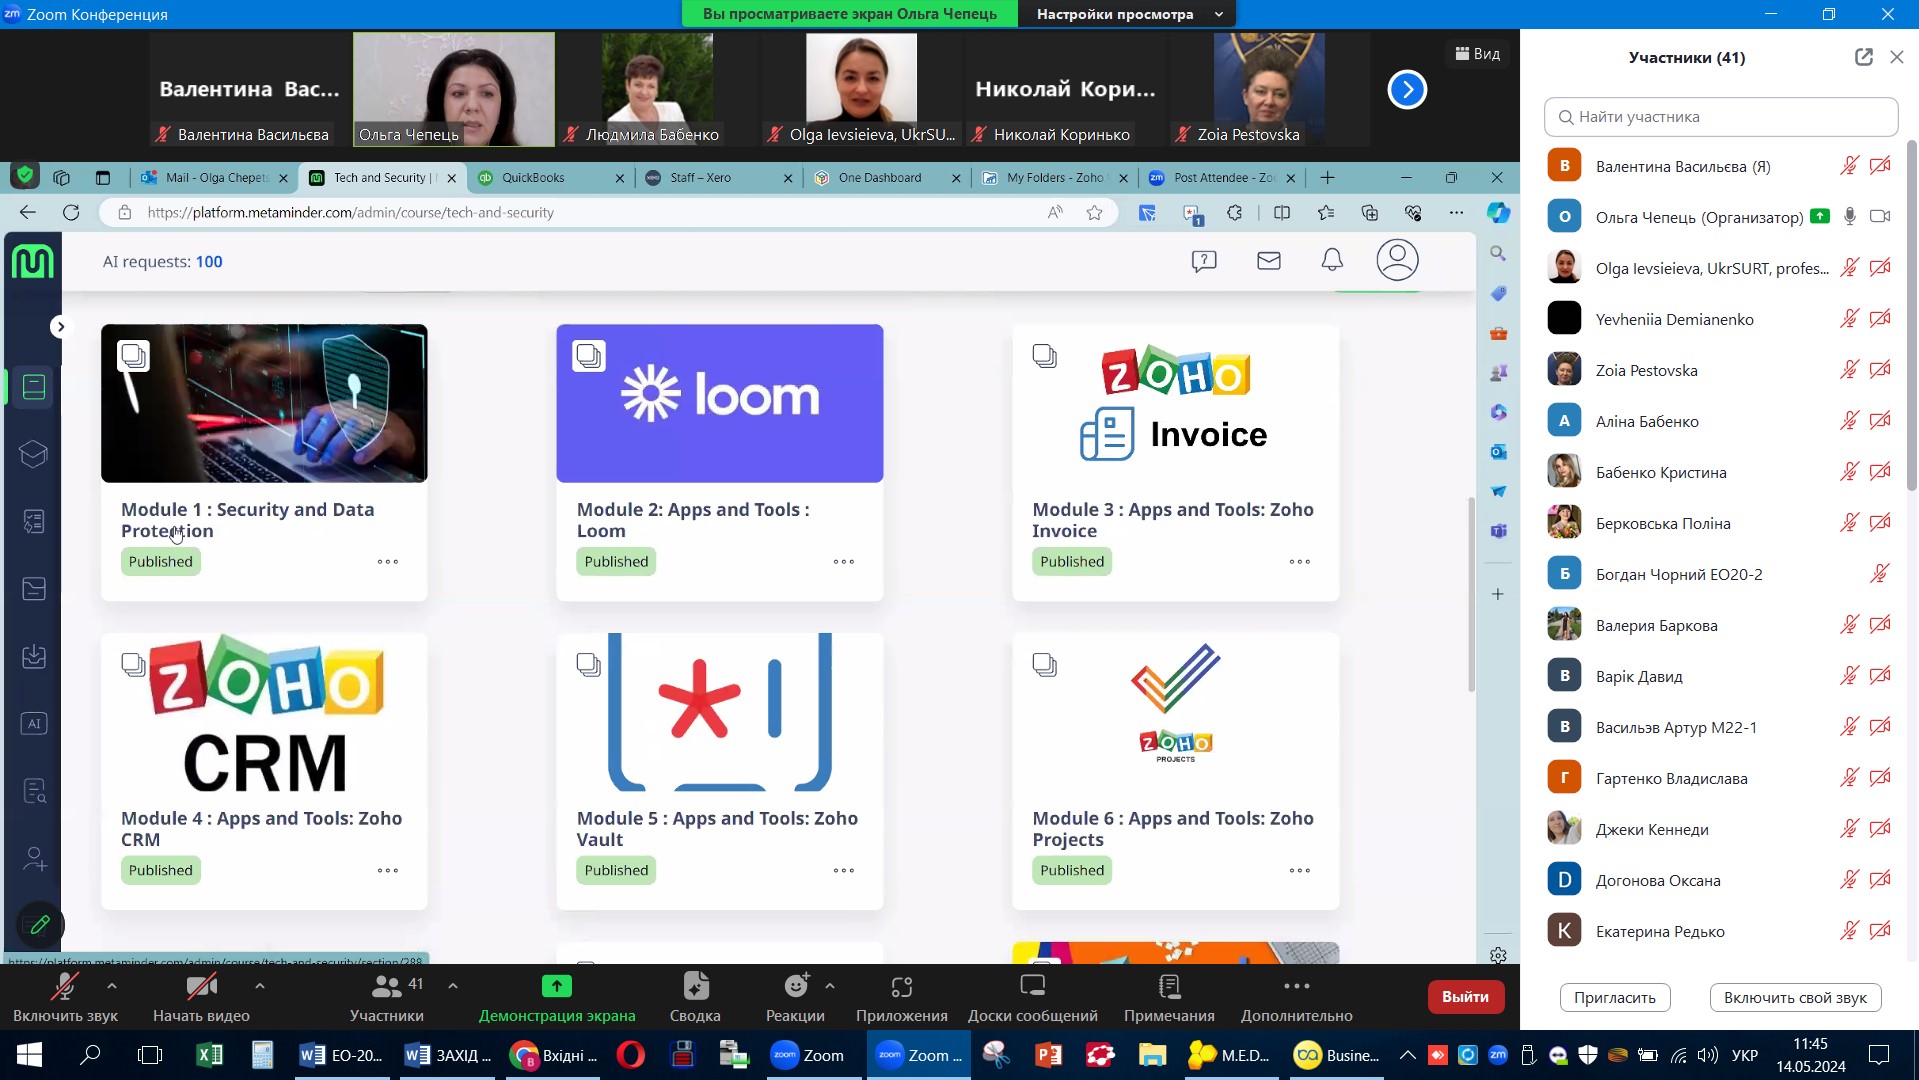Expand reactions options arrow

point(830,986)
